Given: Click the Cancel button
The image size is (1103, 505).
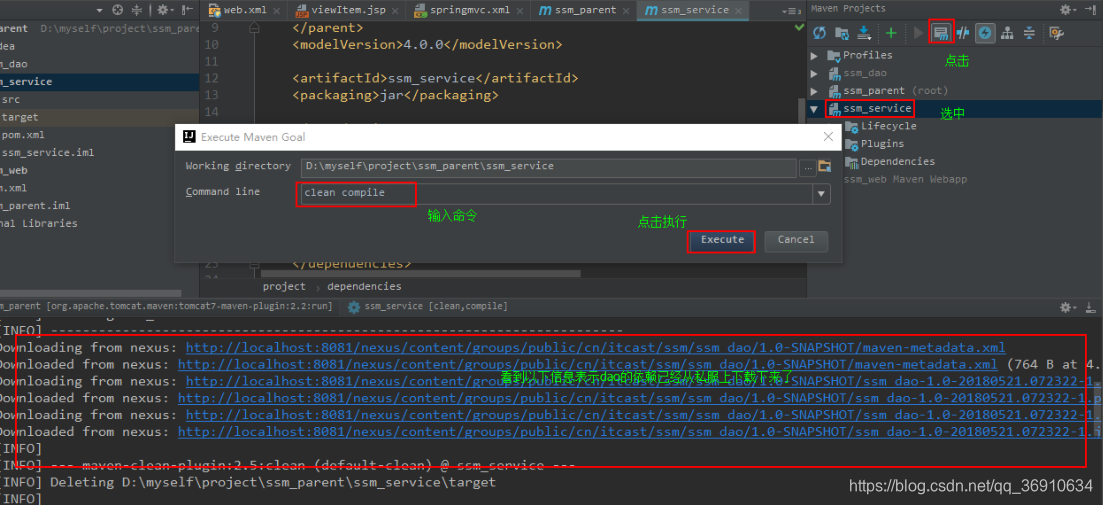Looking at the screenshot, I should [796, 241].
